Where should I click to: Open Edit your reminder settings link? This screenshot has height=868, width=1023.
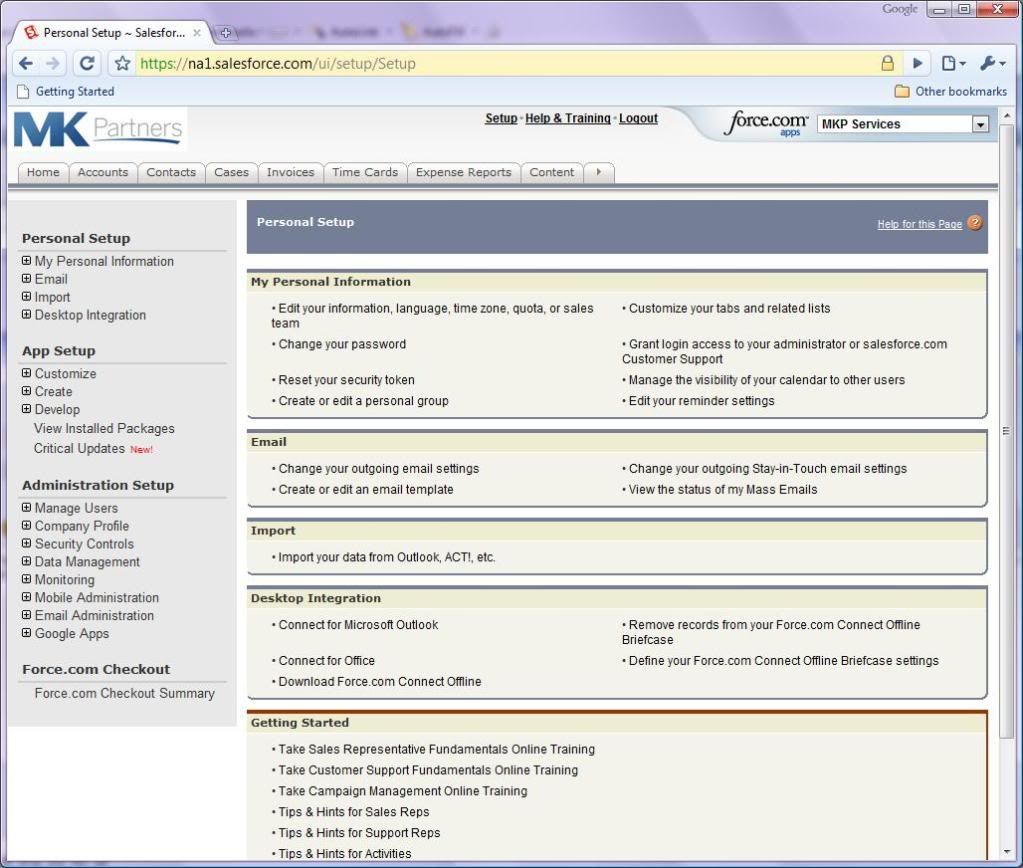point(701,401)
